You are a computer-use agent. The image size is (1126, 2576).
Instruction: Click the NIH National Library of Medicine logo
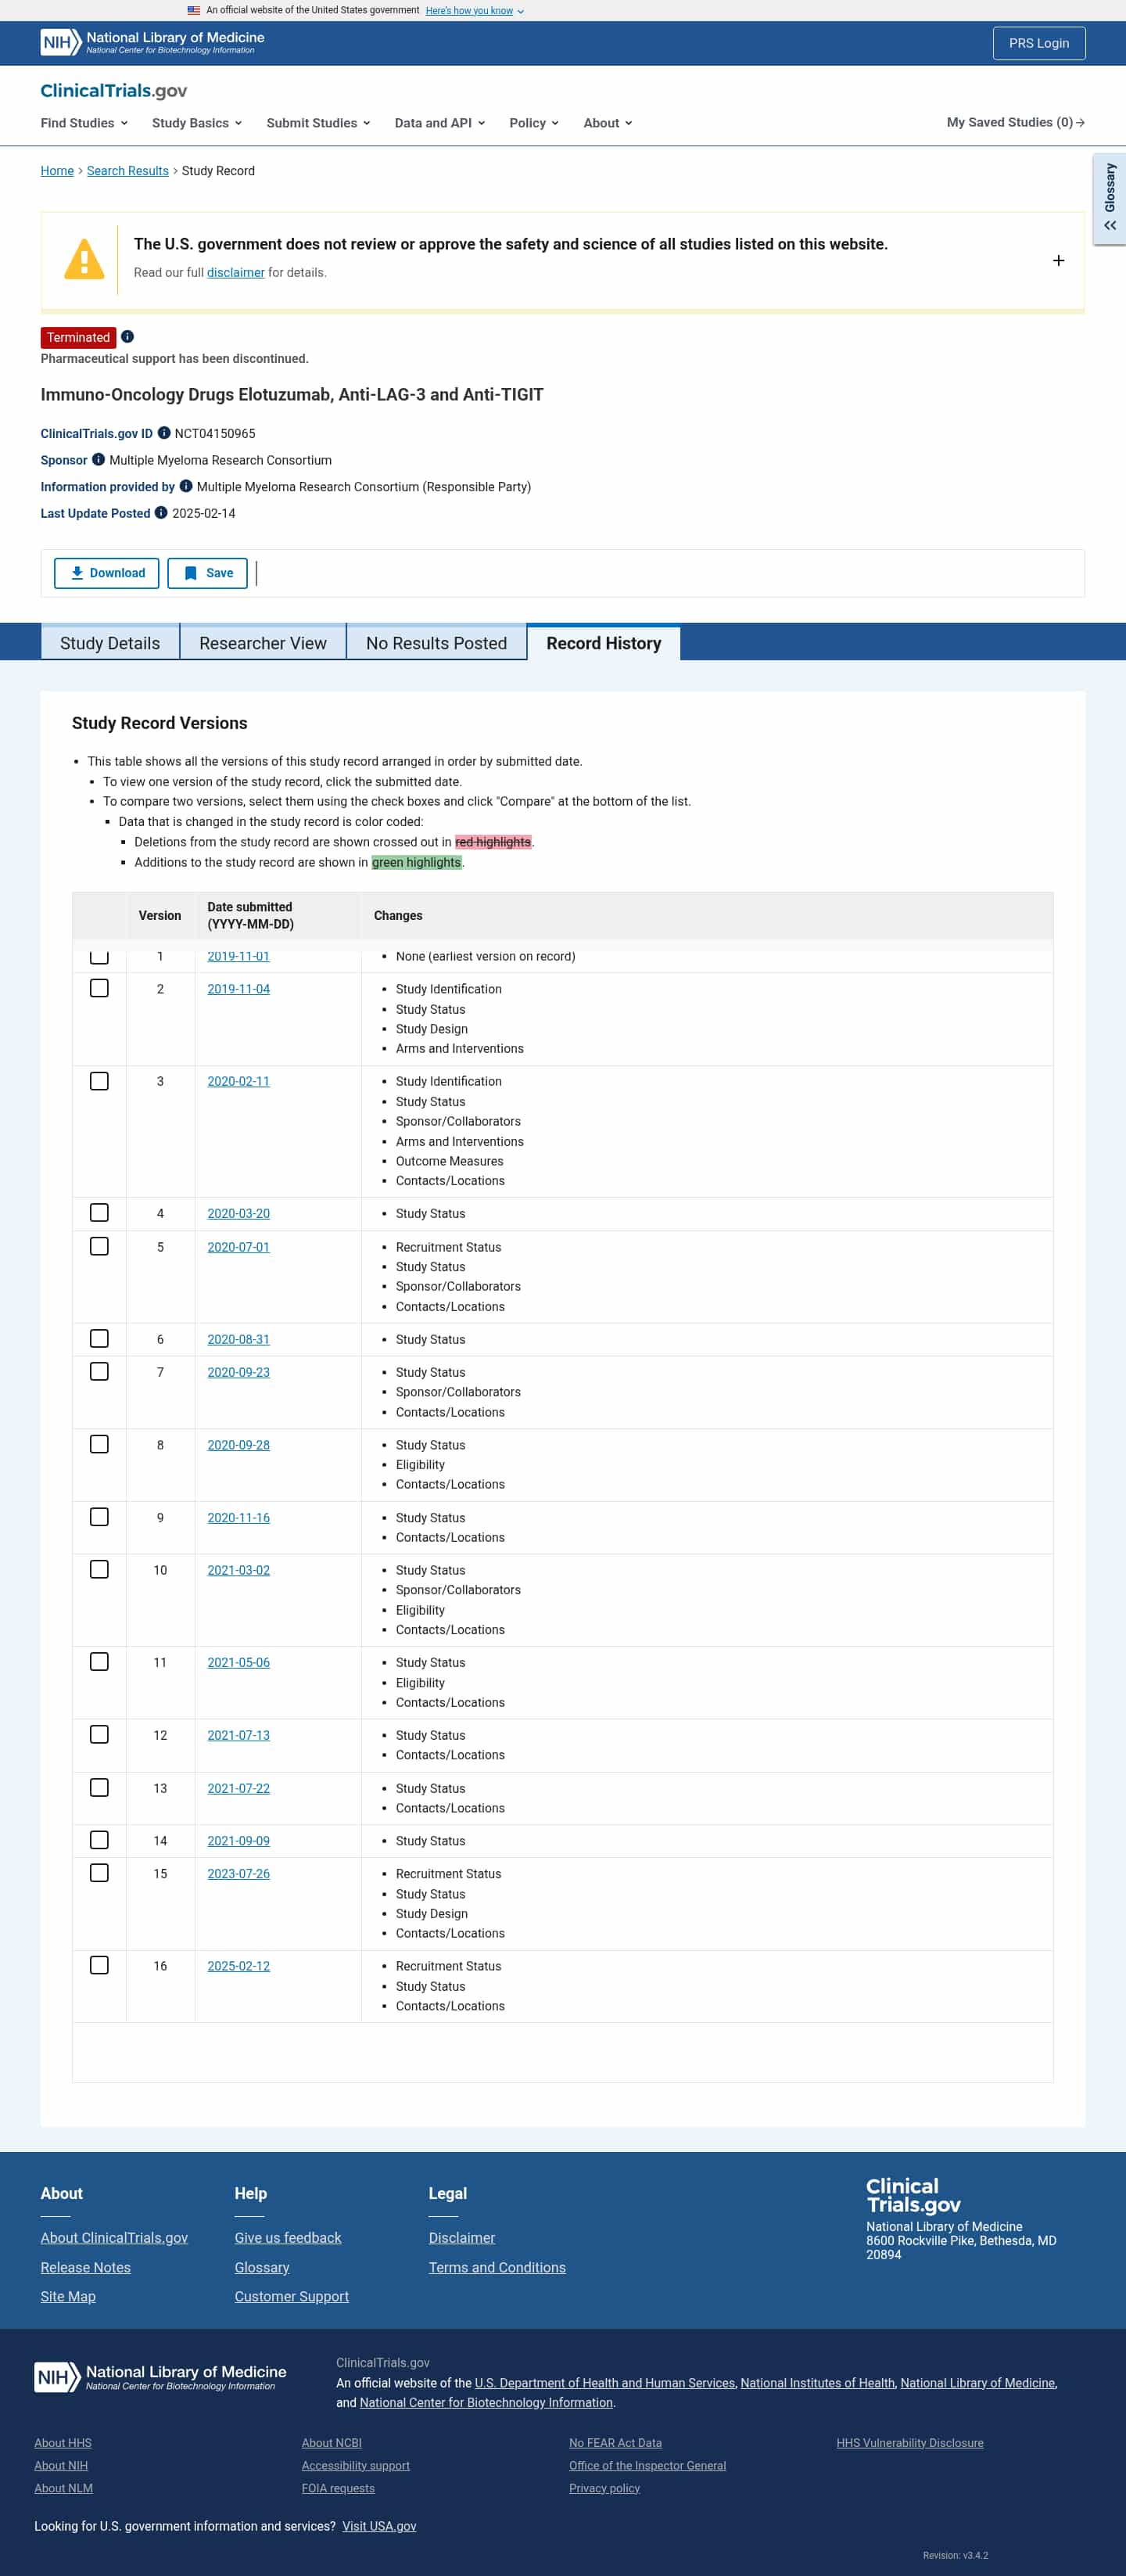[150, 42]
